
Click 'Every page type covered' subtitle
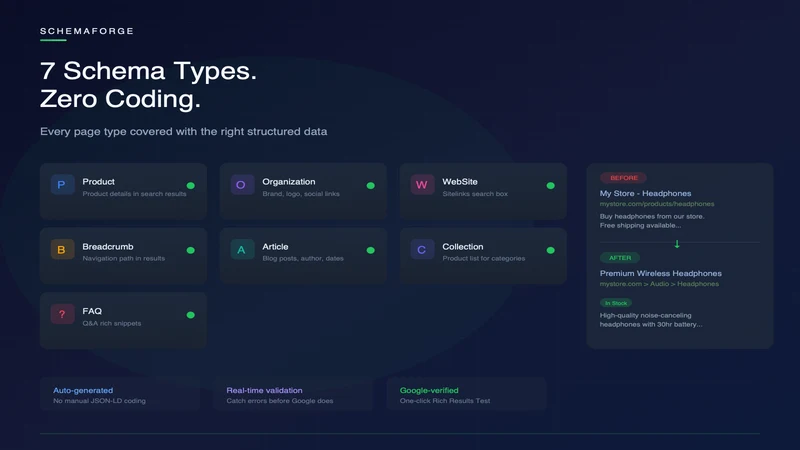184,132
